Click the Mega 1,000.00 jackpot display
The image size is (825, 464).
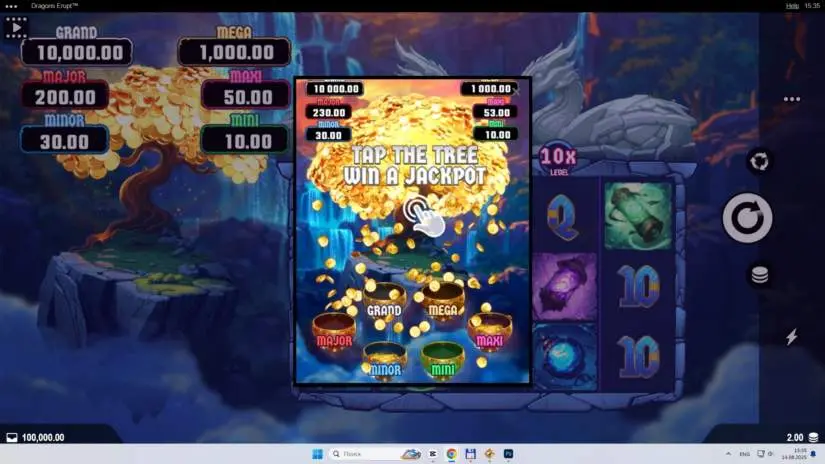235,52
